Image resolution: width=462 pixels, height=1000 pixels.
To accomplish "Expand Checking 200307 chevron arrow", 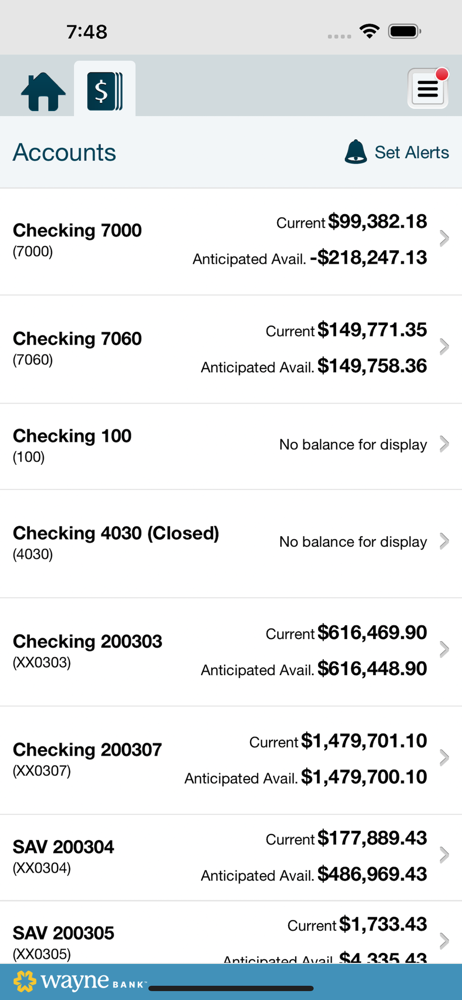I will point(445,757).
